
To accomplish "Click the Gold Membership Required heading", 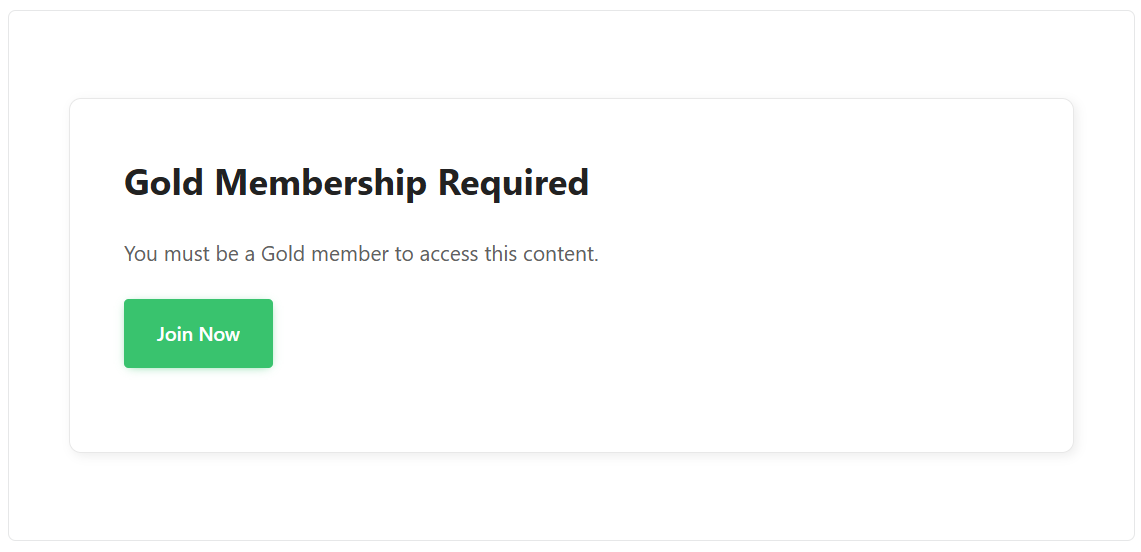I will [x=356, y=183].
